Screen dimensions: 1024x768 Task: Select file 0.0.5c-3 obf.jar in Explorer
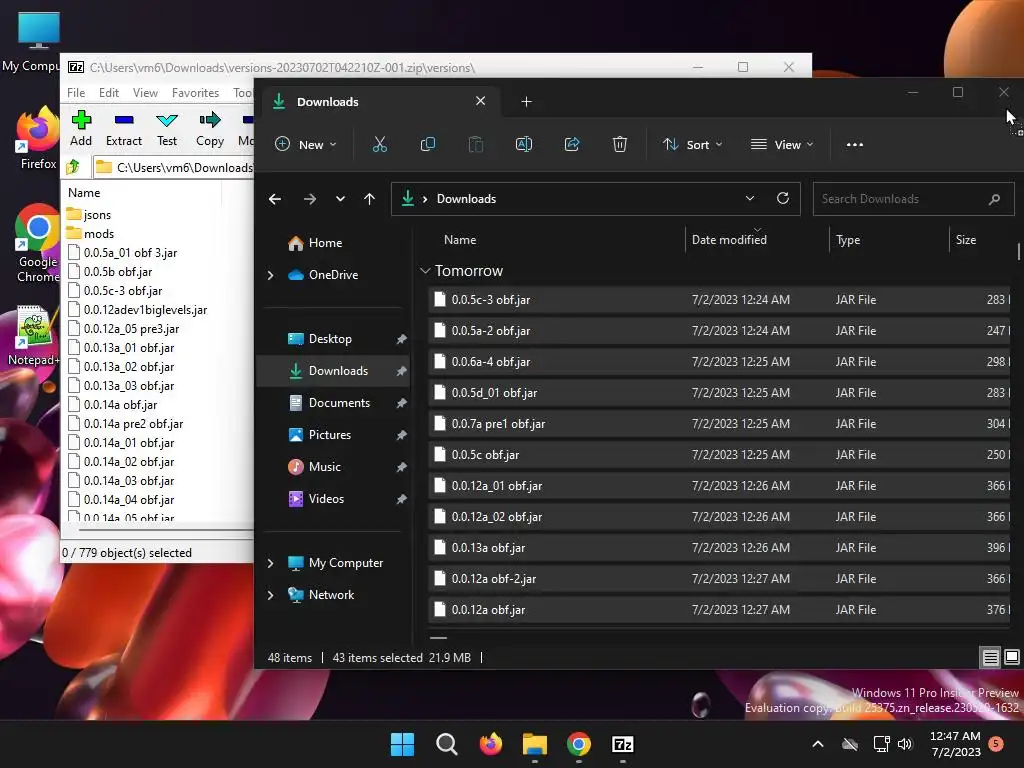718,300
